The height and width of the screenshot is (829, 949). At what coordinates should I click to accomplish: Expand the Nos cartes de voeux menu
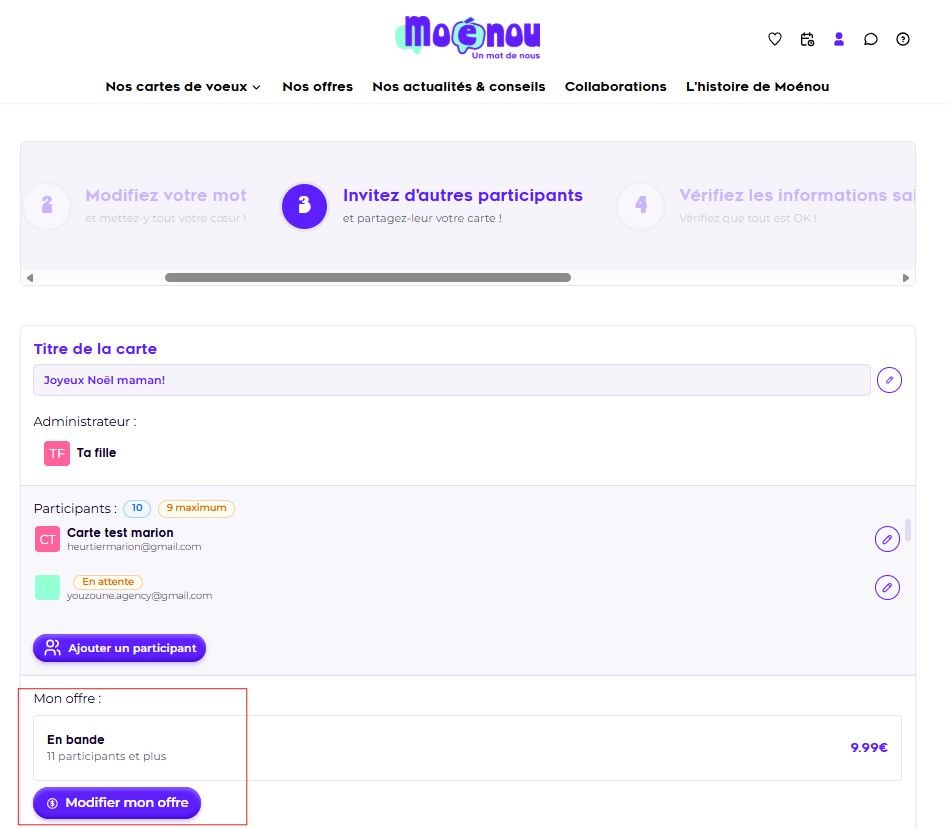click(x=183, y=87)
